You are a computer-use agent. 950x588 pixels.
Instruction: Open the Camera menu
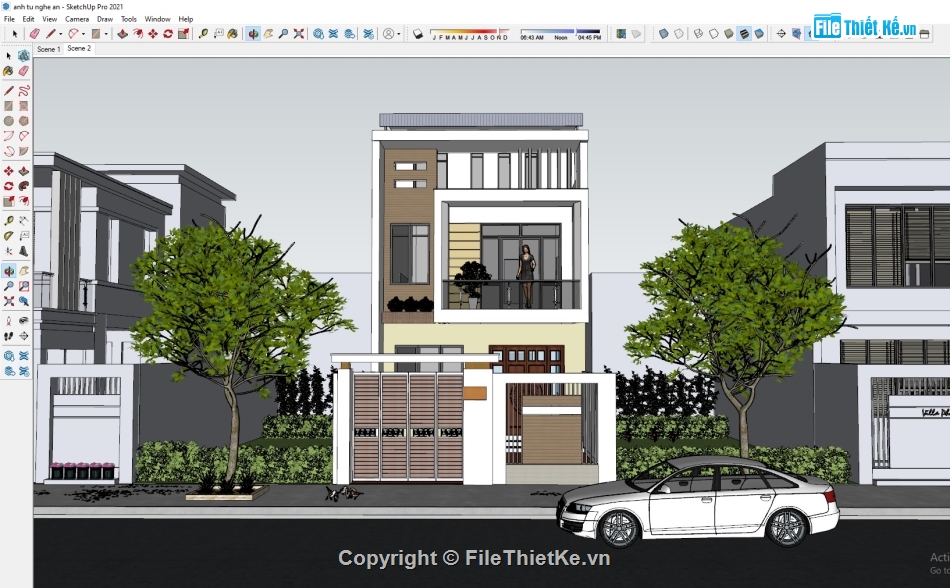pos(77,19)
